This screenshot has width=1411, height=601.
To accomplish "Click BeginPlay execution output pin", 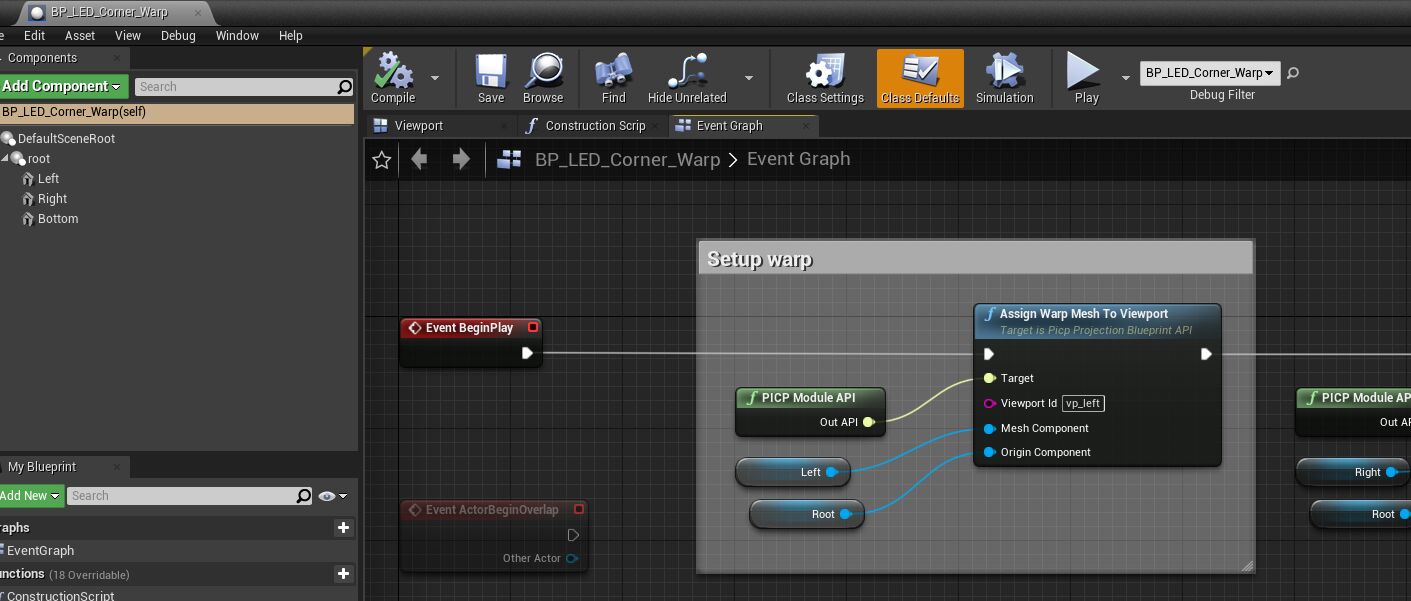I will point(527,353).
